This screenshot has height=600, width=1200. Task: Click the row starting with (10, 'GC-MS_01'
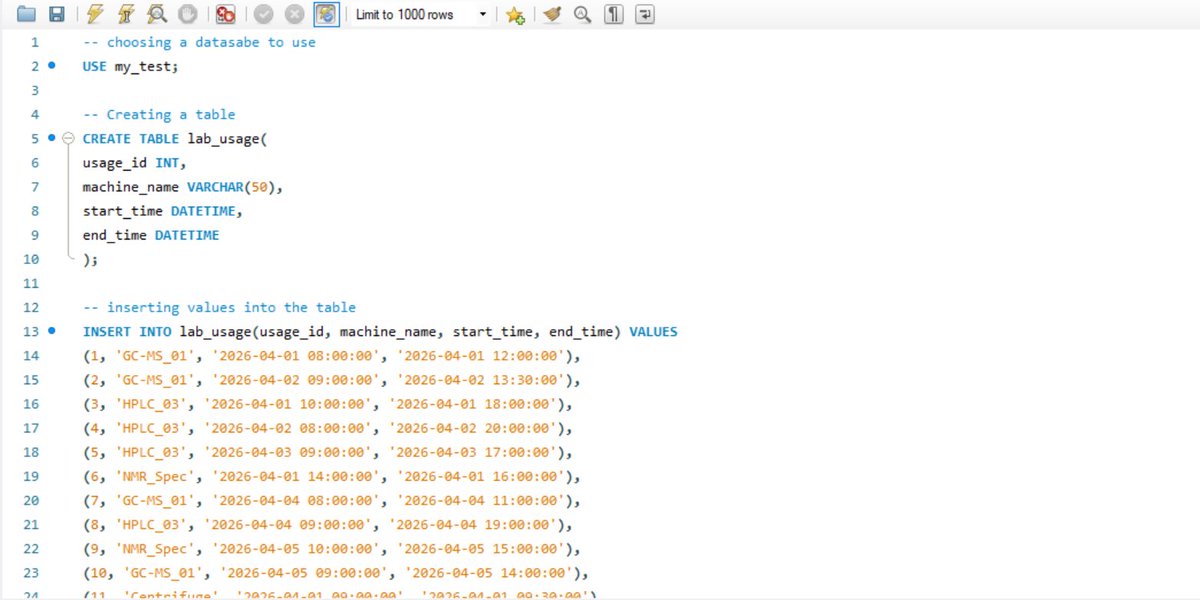[x=335, y=573]
